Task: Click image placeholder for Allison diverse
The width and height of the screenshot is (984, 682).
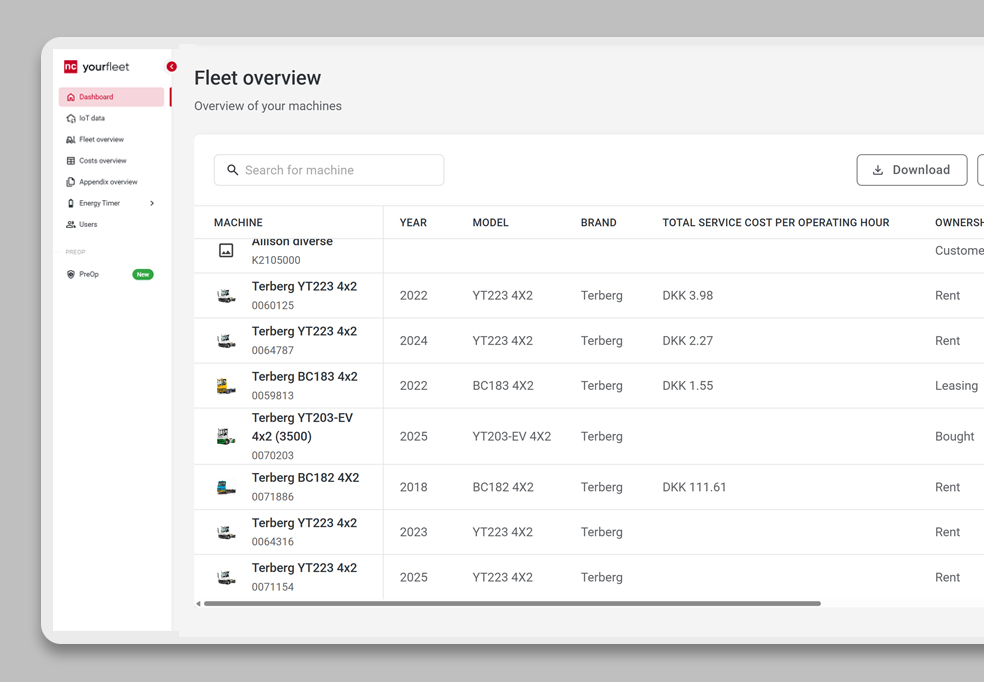Action: click(x=226, y=250)
